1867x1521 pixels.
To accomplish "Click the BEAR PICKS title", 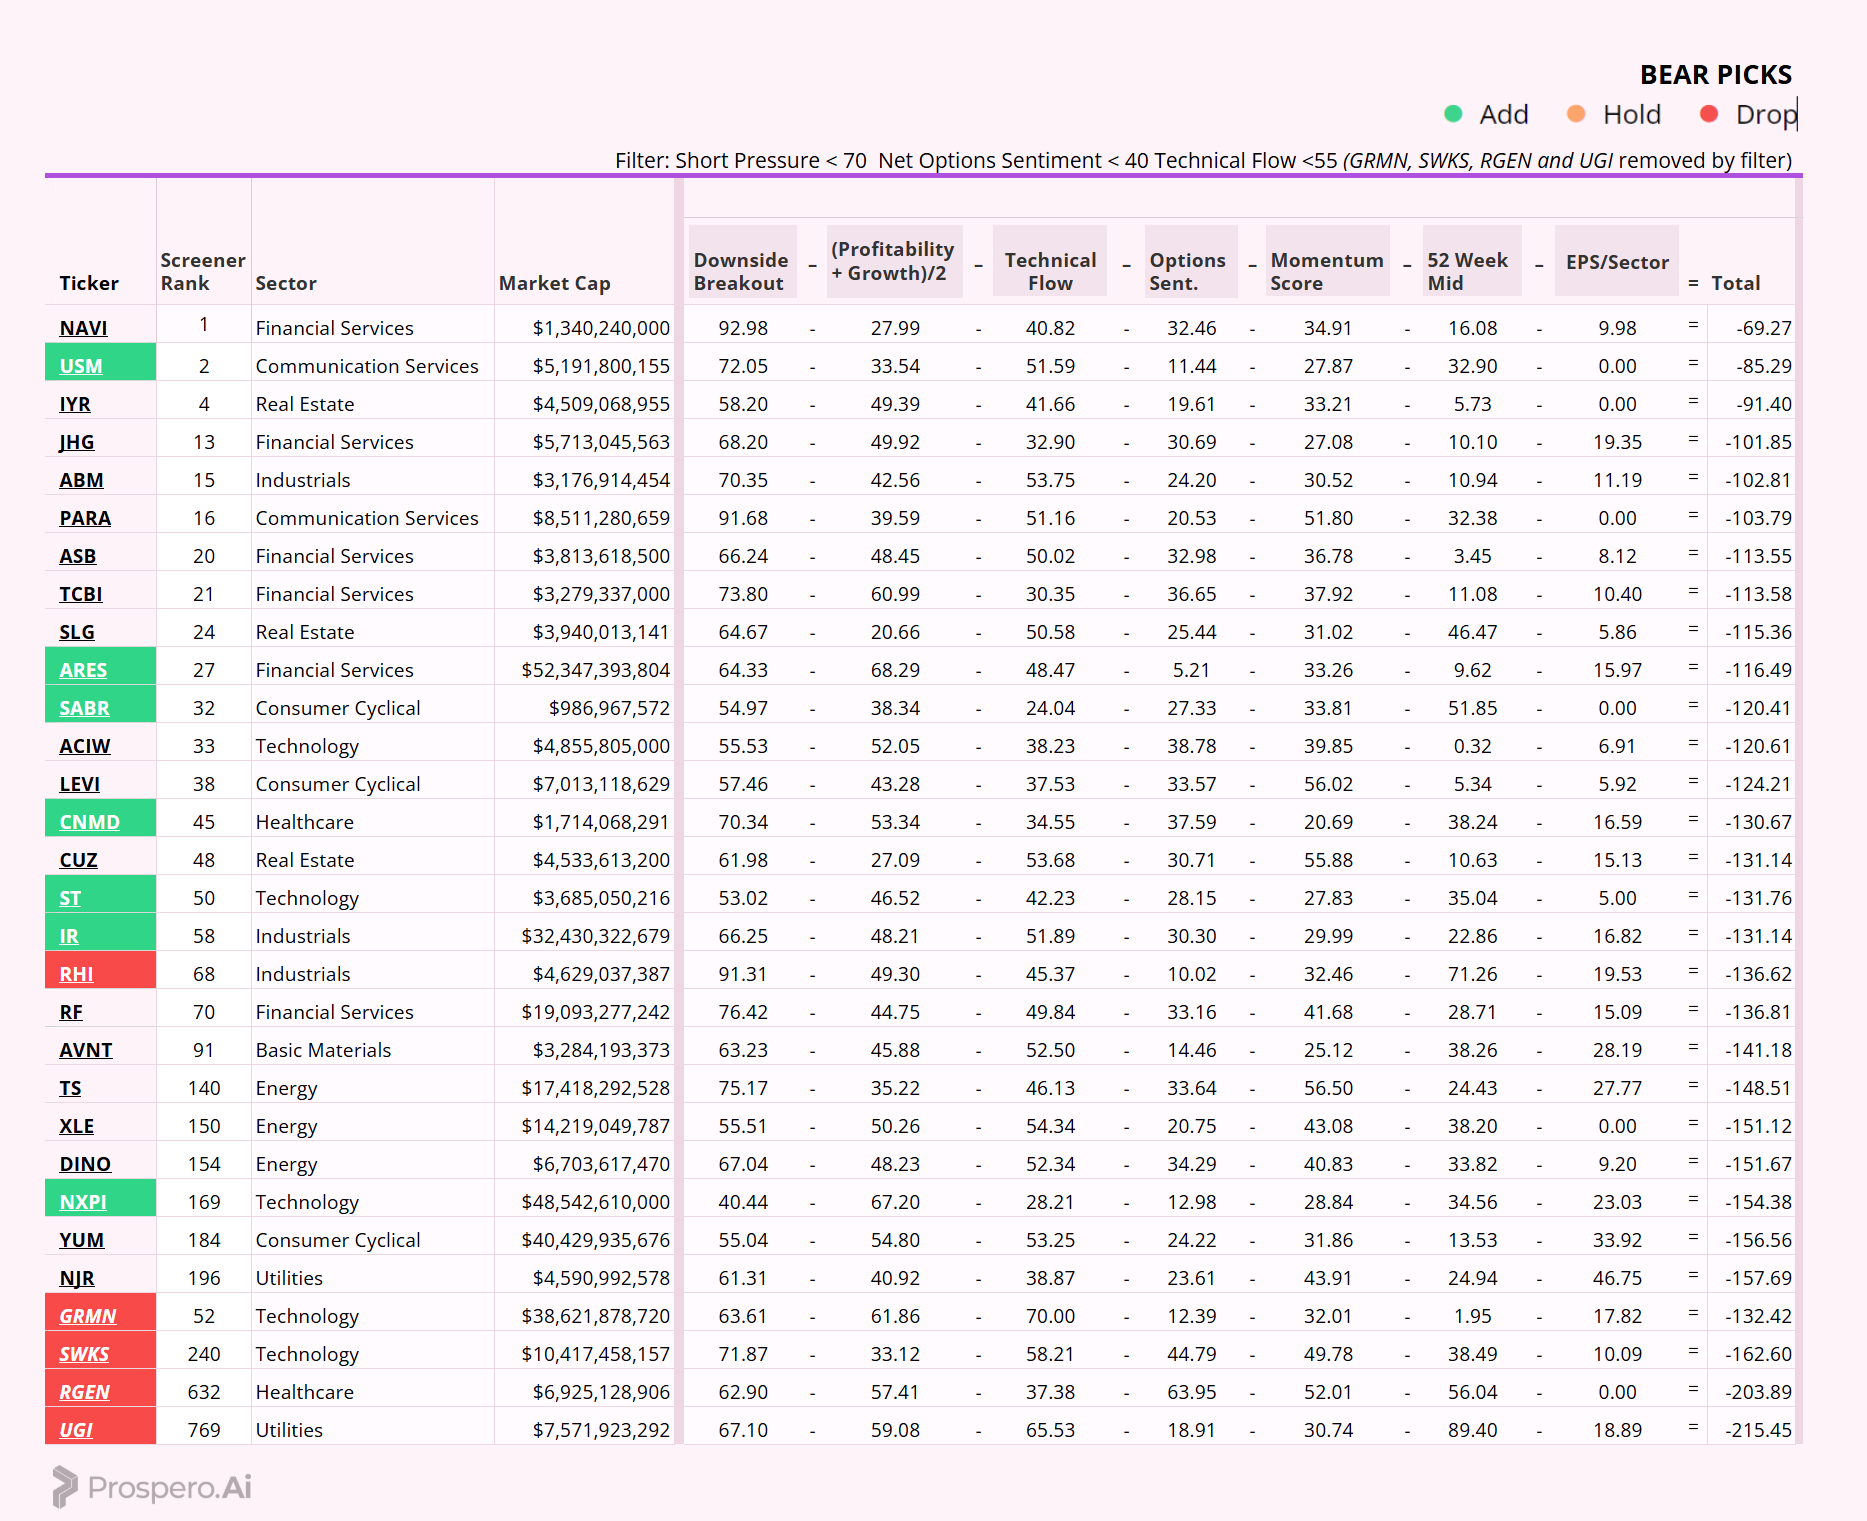I will (1716, 75).
